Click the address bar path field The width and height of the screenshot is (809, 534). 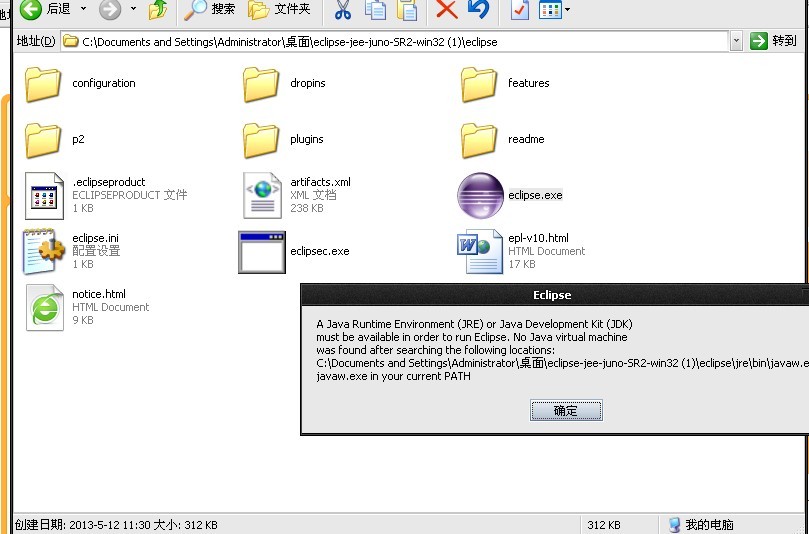(395, 42)
